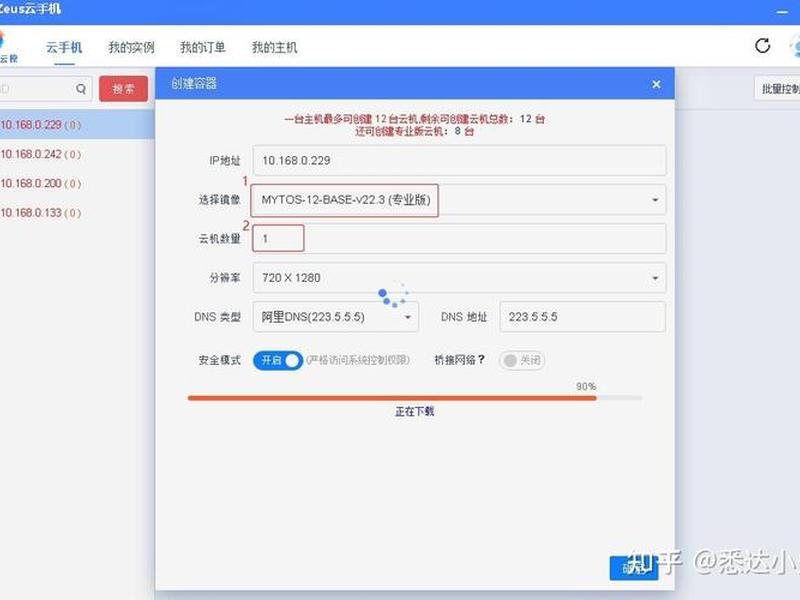Select host 10.168.0.229 in list

click(x=77, y=124)
